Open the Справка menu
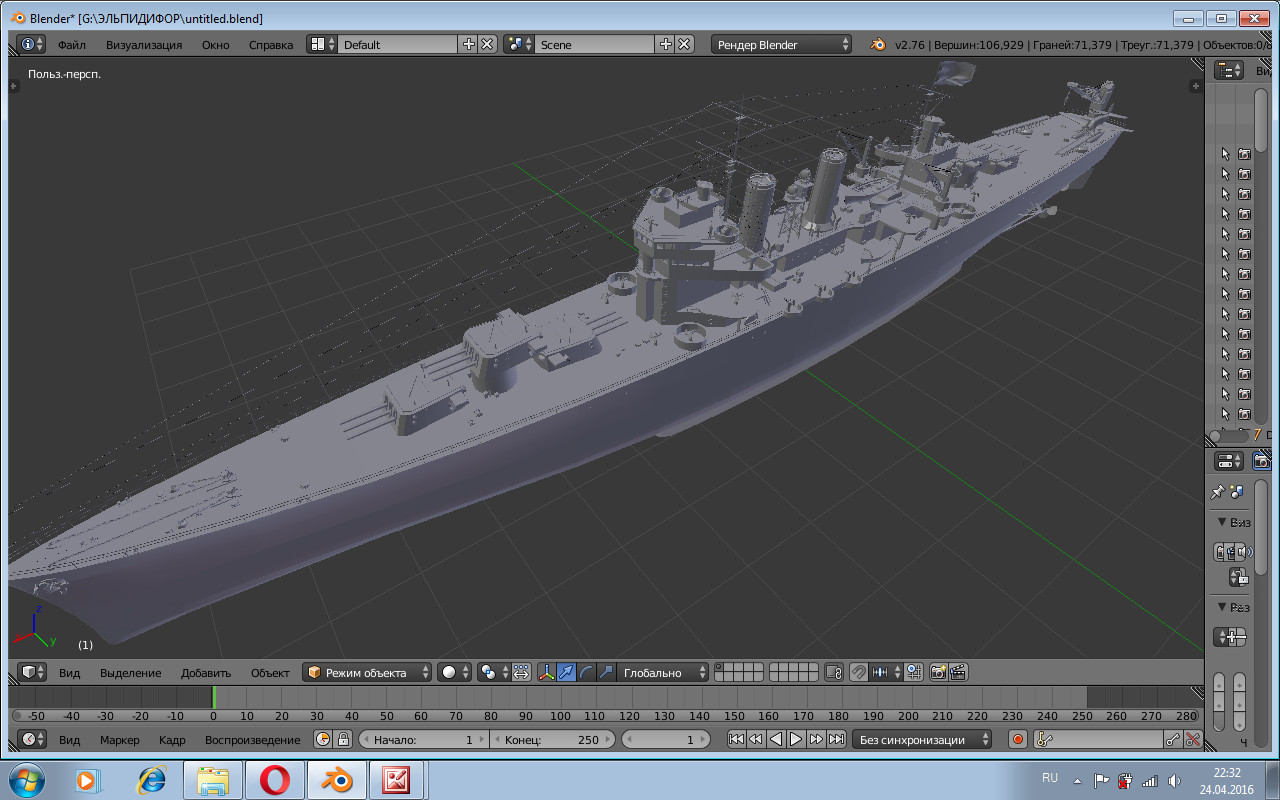The height and width of the screenshot is (800, 1280). [x=270, y=45]
